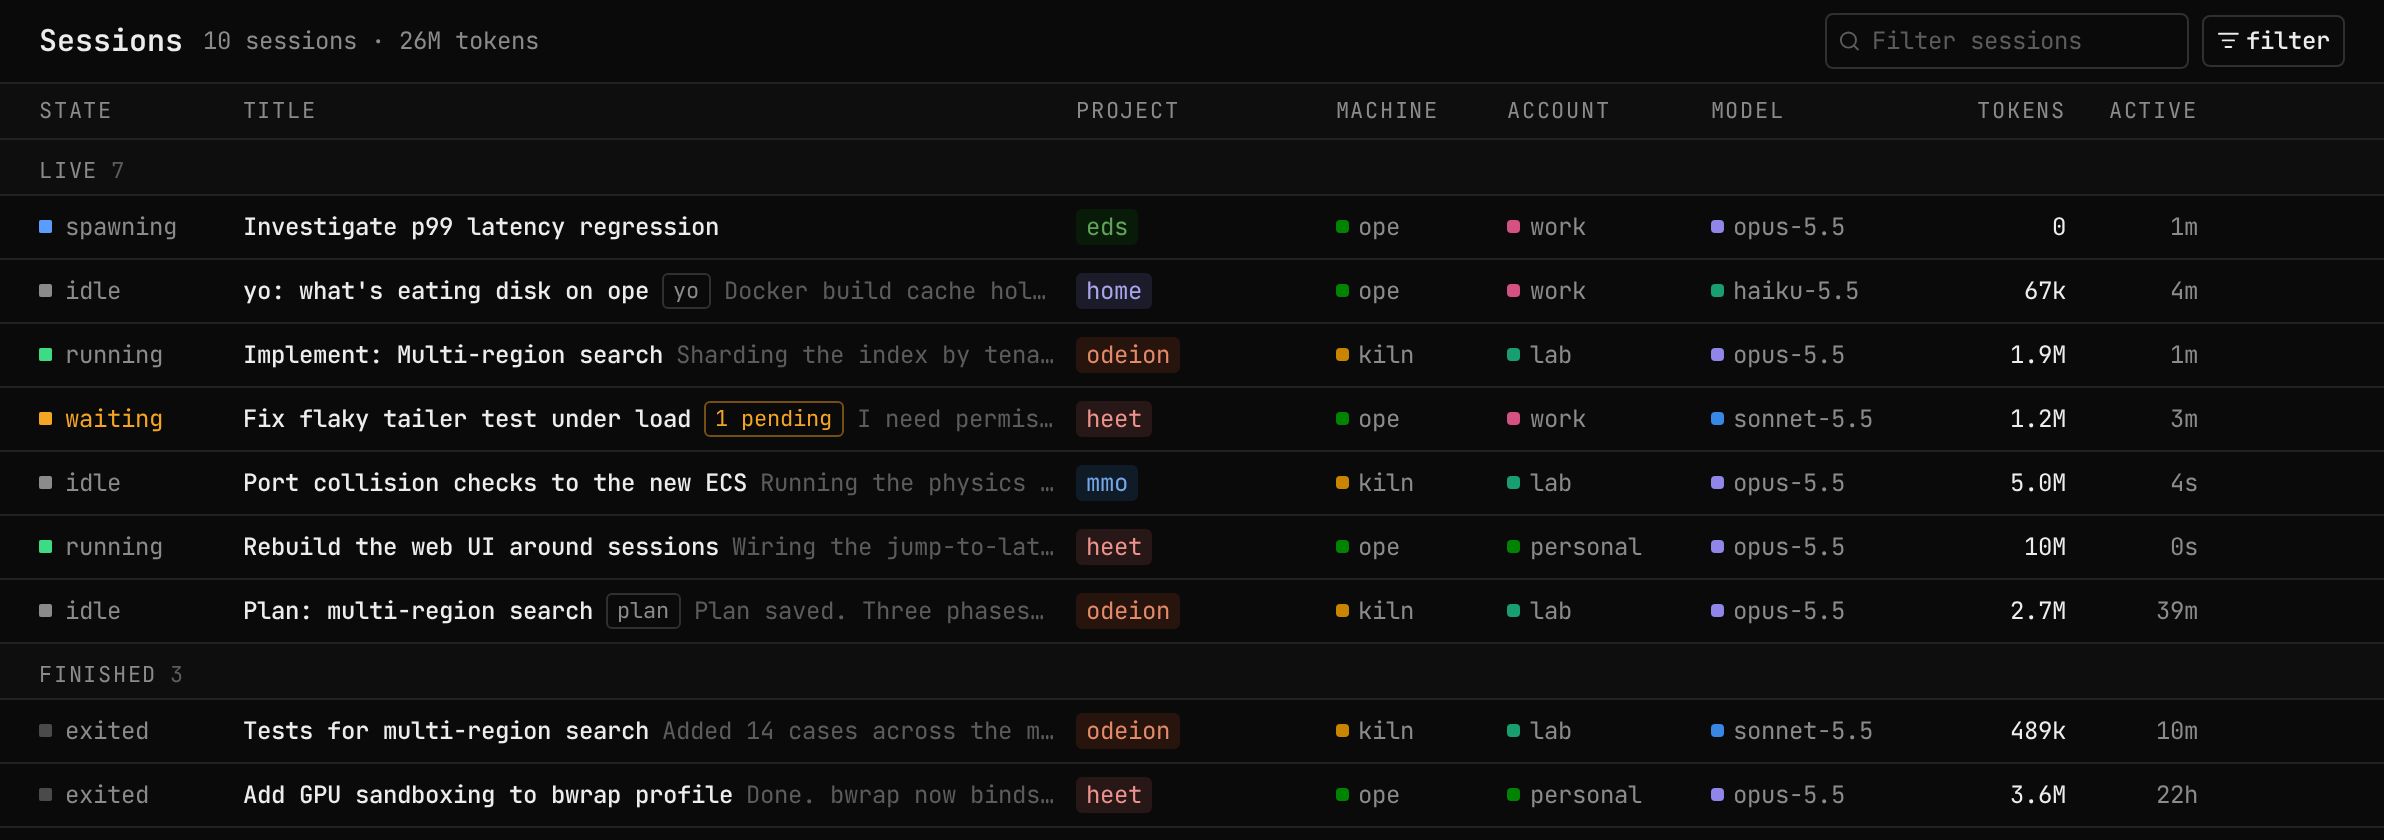Click the green running indicator on Implement row
This screenshot has width=2384, height=840.
click(x=45, y=355)
